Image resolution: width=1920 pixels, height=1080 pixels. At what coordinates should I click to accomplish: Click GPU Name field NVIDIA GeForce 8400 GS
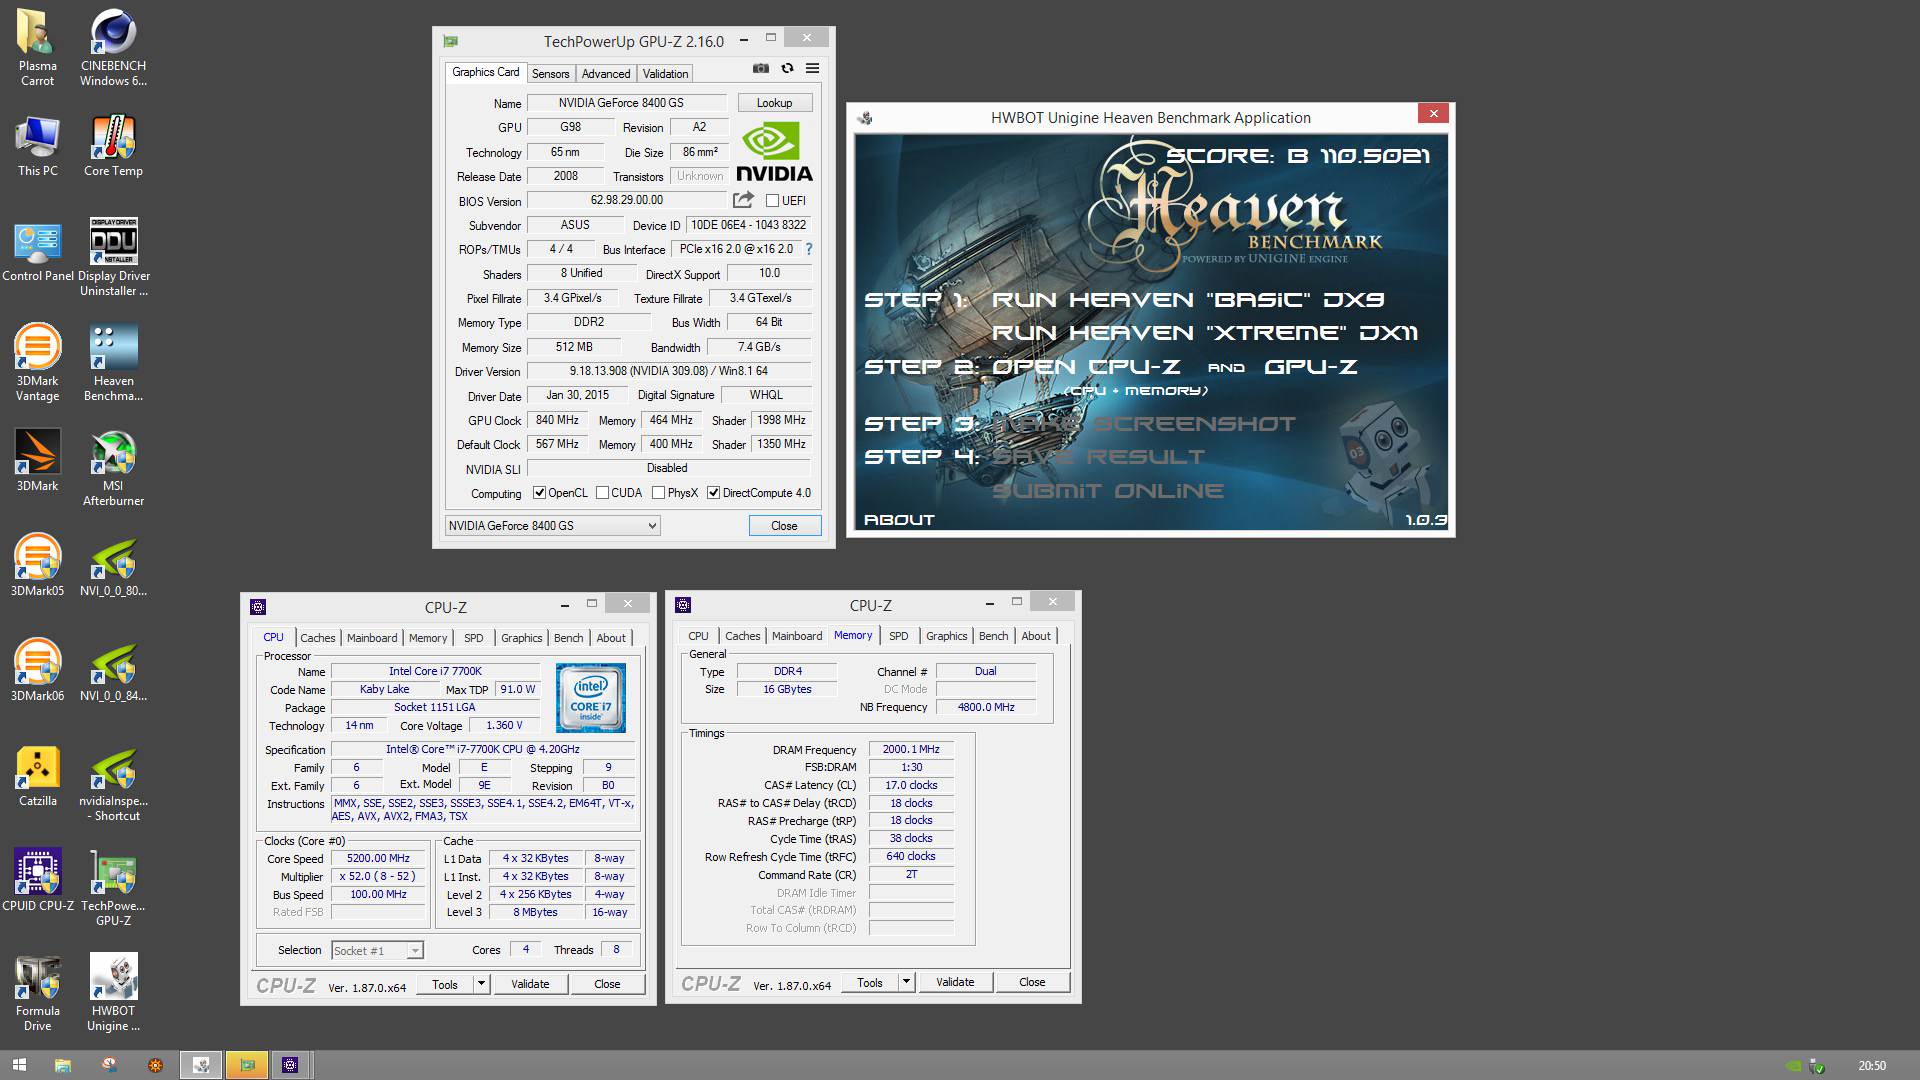click(x=627, y=103)
